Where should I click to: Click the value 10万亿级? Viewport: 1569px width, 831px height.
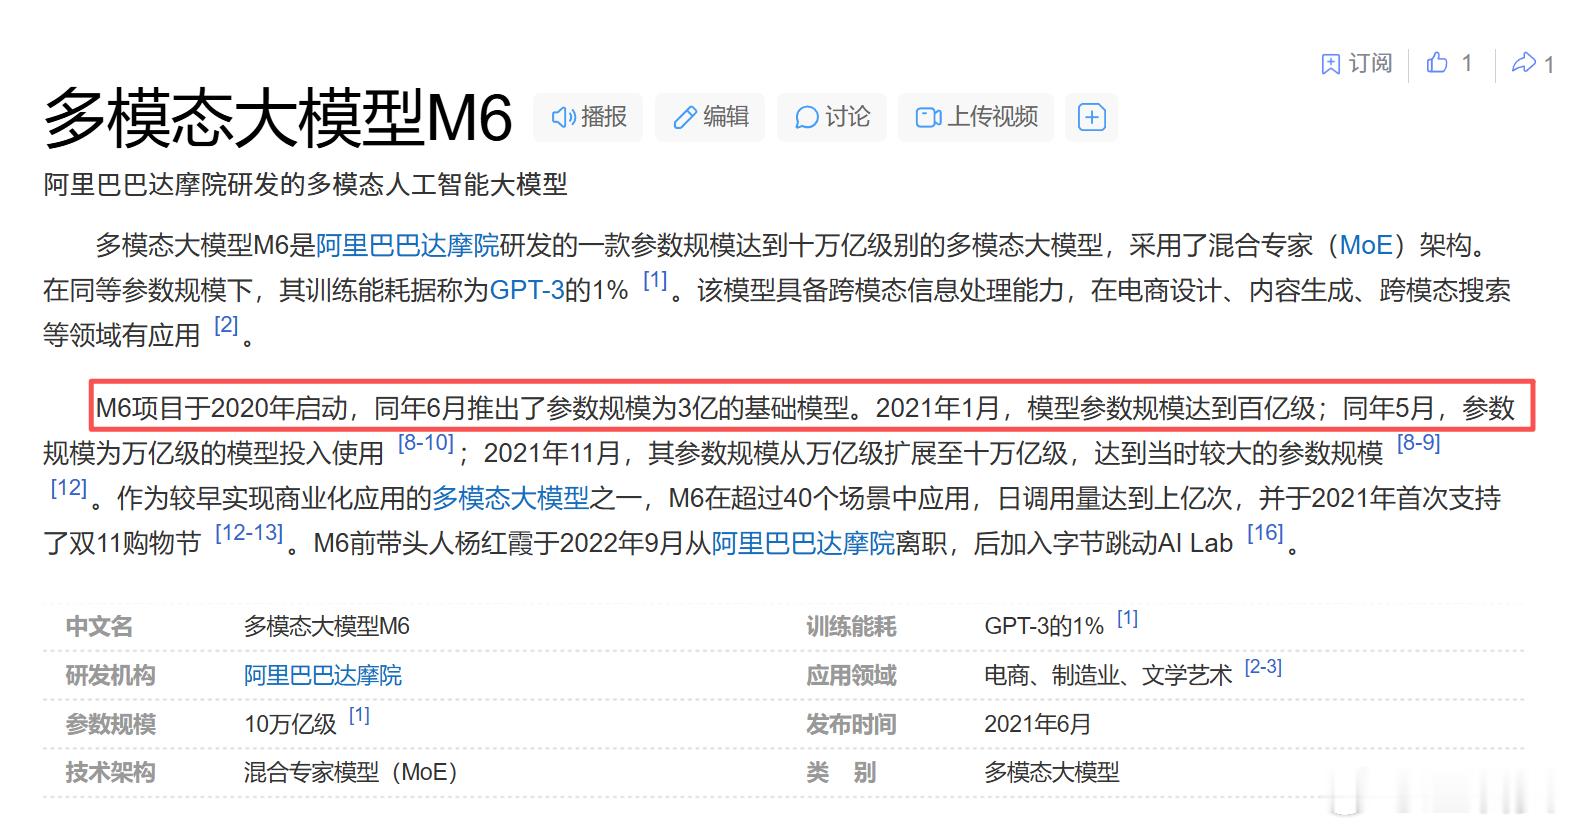pos(290,724)
